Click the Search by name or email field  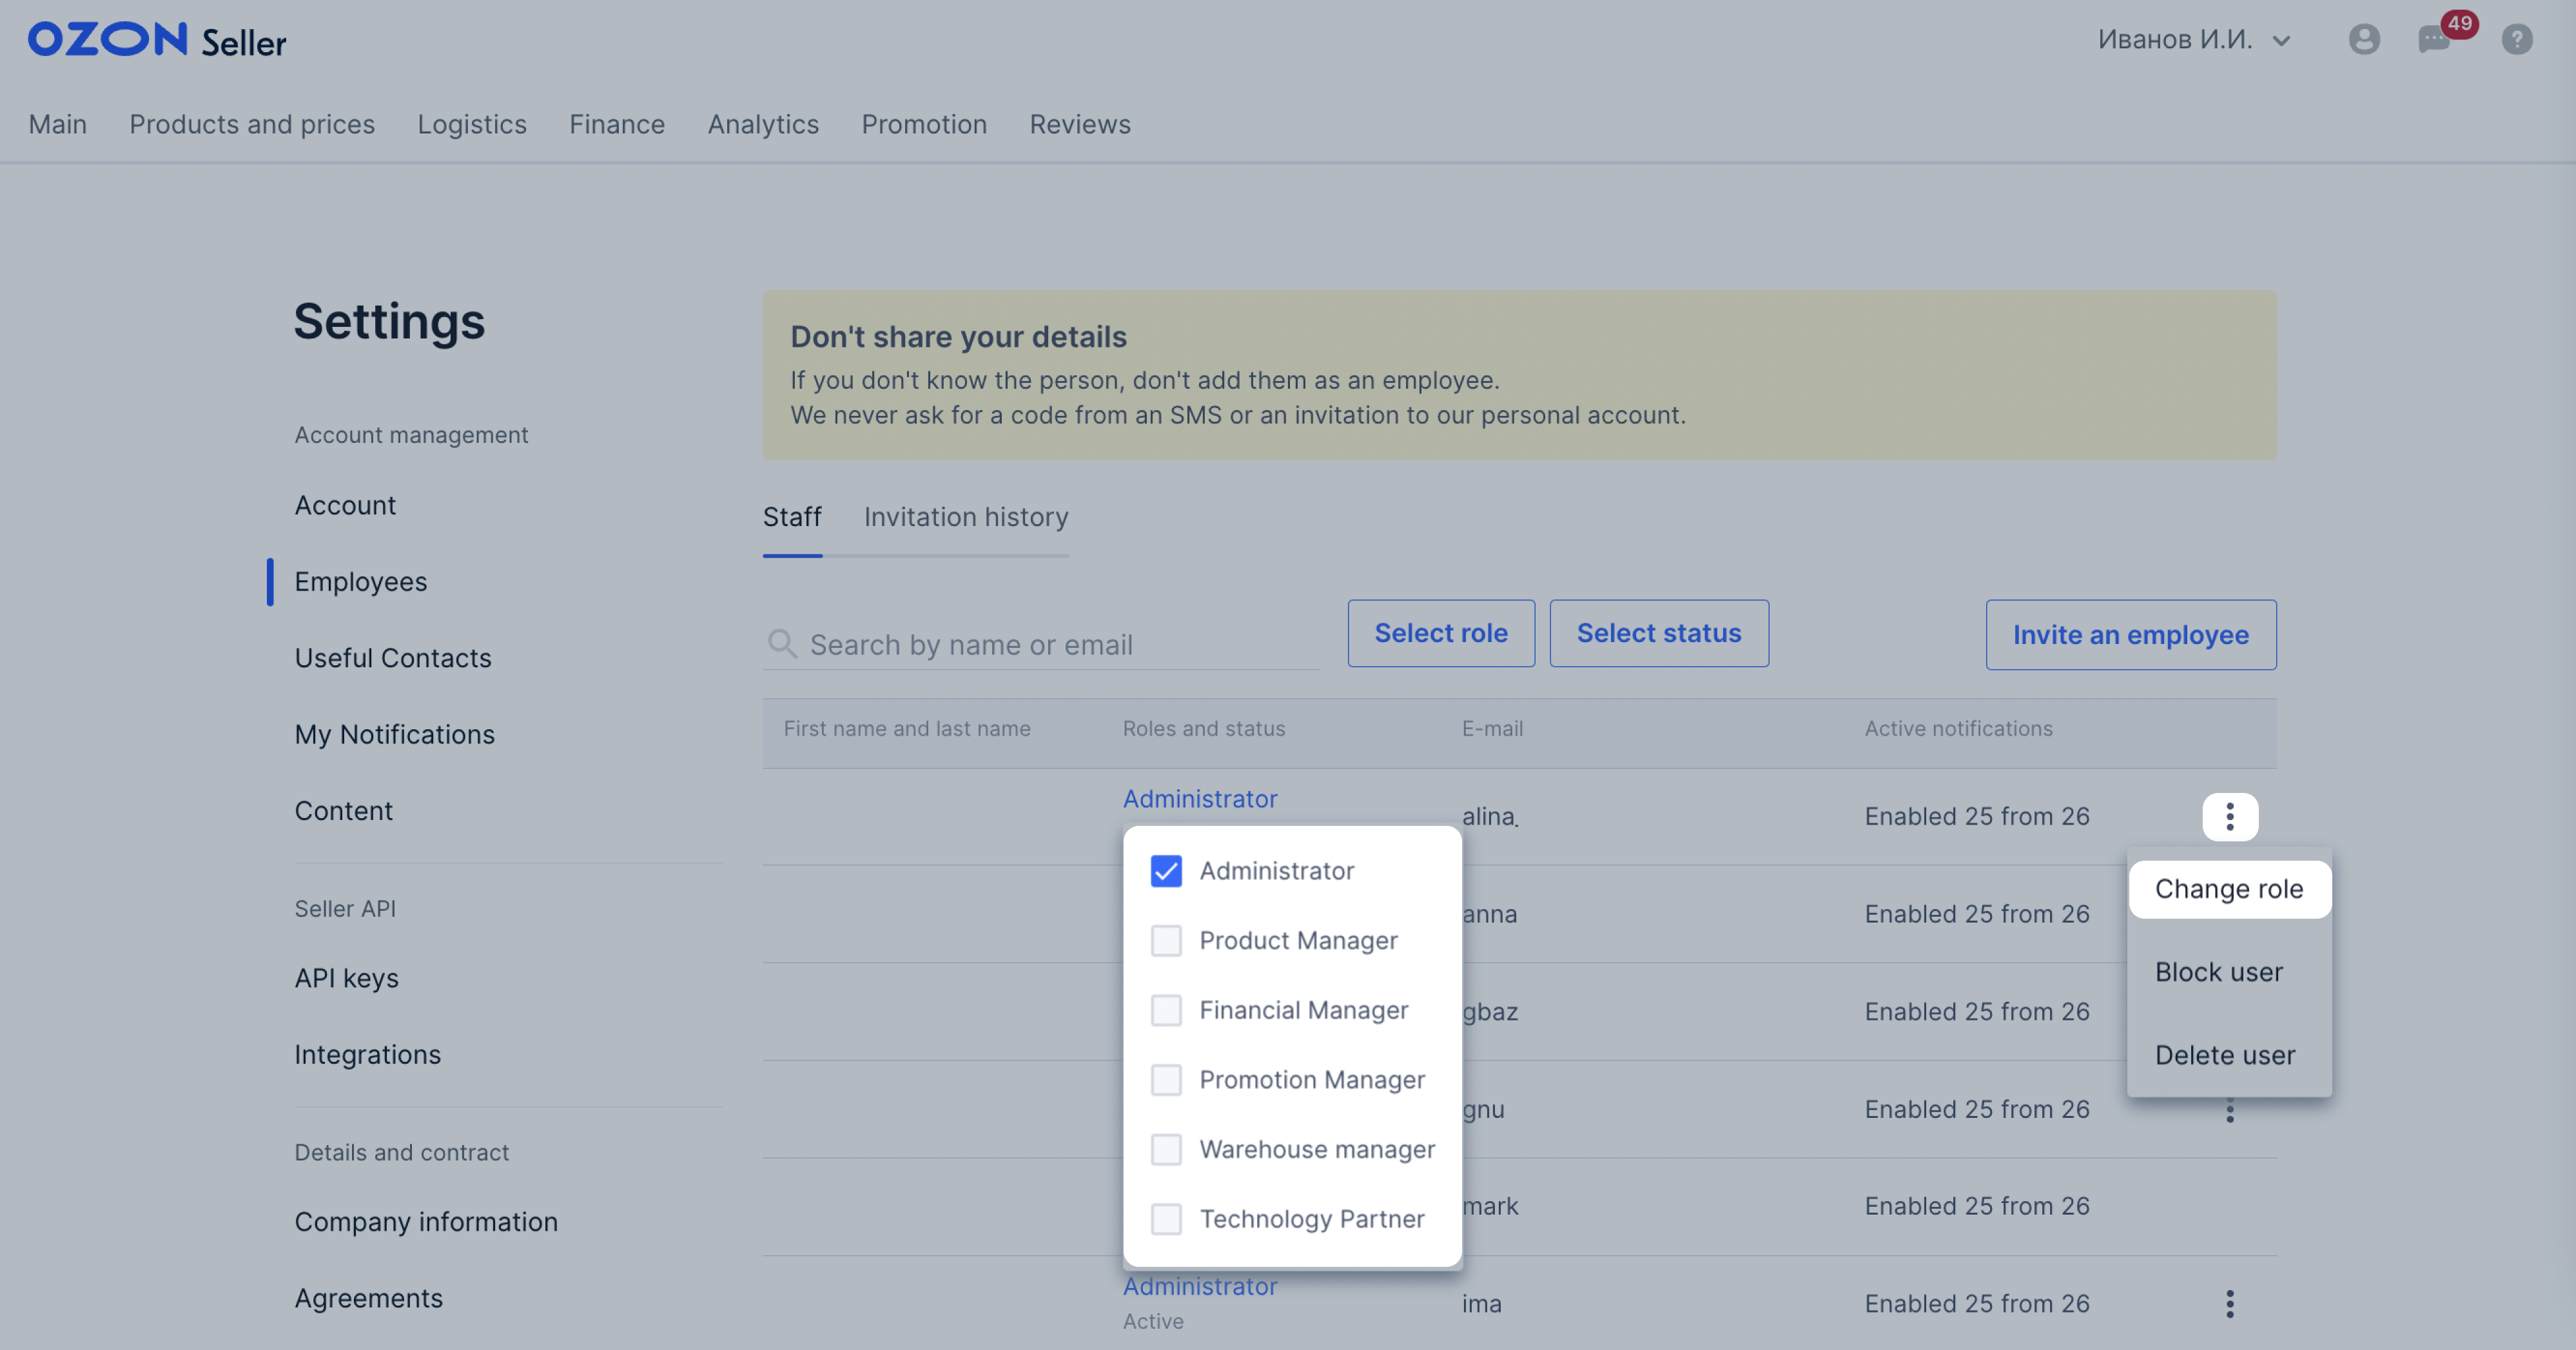(x=1041, y=644)
